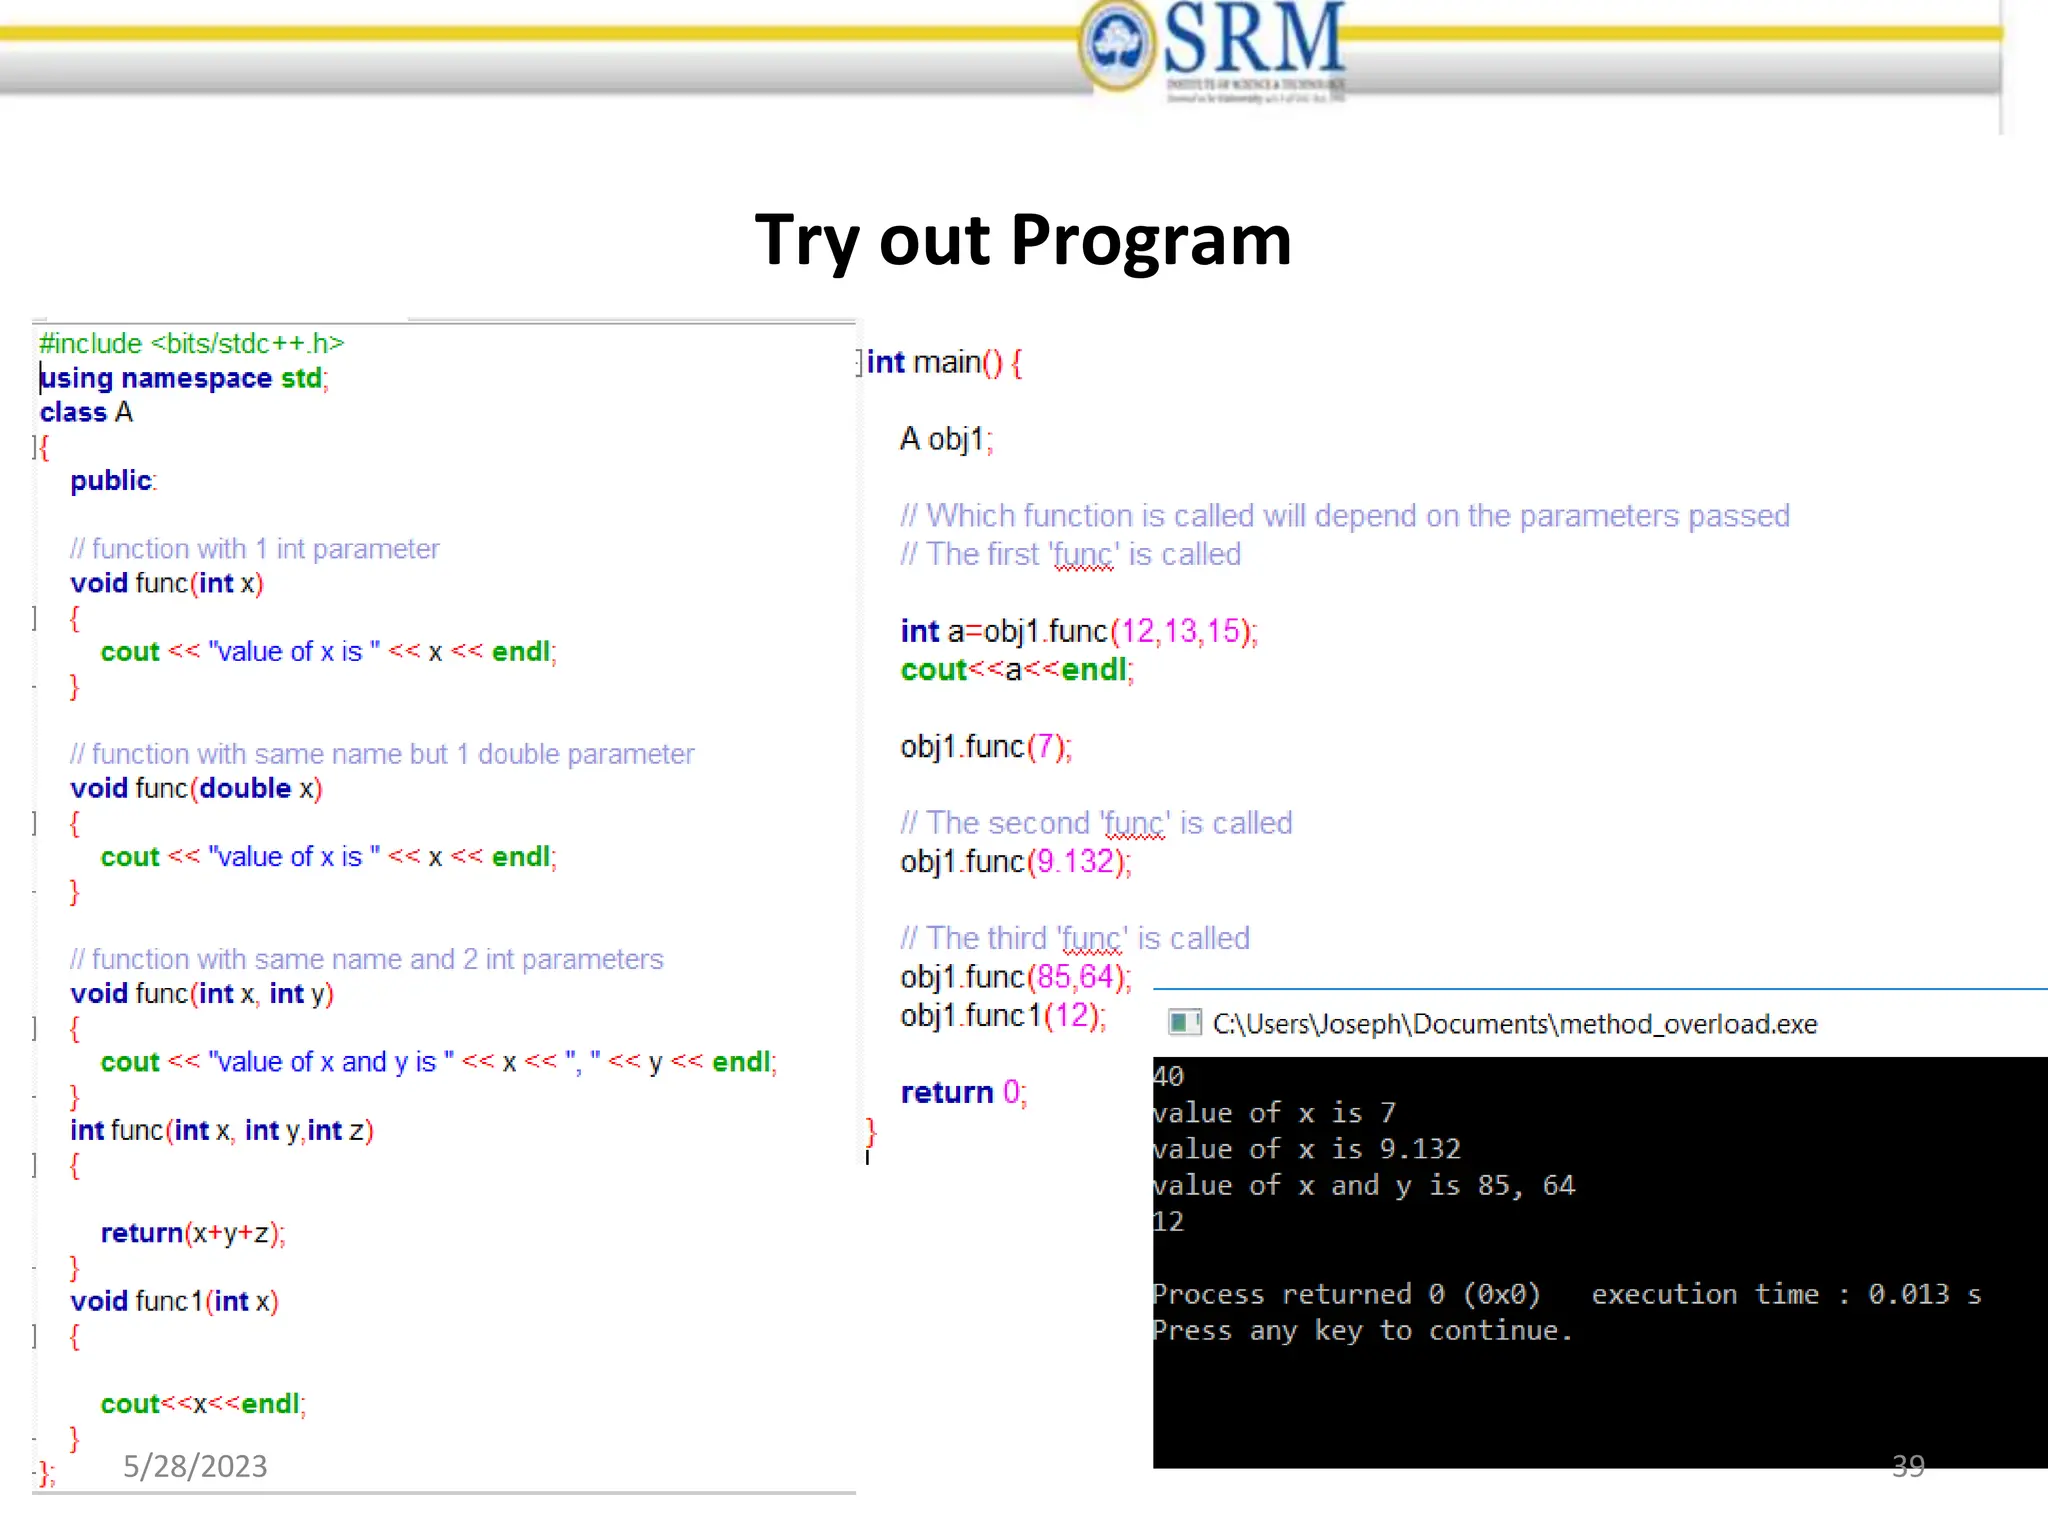Select 'int func(int x, int y,int z)' signature
This screenshot has width=2048, height=1536.
(x=222, y=1131)
